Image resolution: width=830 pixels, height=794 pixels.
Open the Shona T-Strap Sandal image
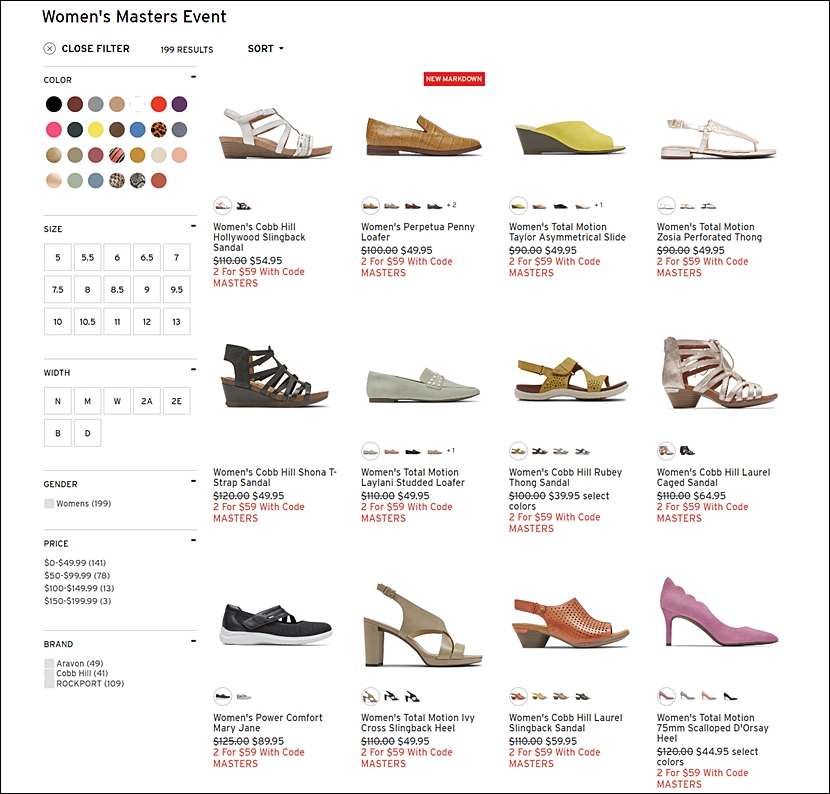click(275, 375)
